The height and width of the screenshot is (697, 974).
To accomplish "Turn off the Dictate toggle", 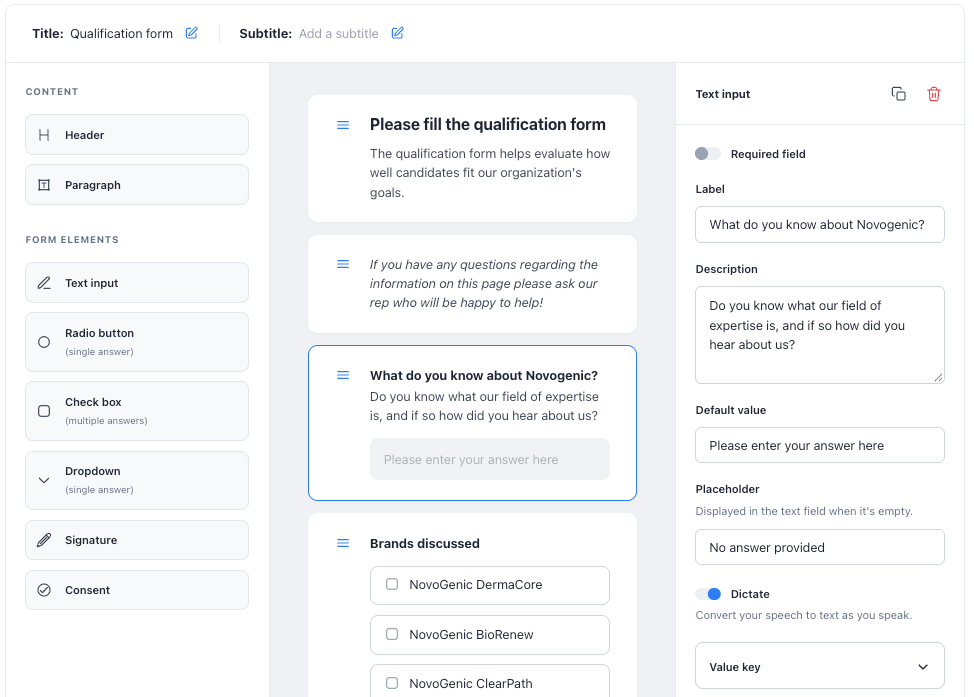I will (x=708, y=594).
